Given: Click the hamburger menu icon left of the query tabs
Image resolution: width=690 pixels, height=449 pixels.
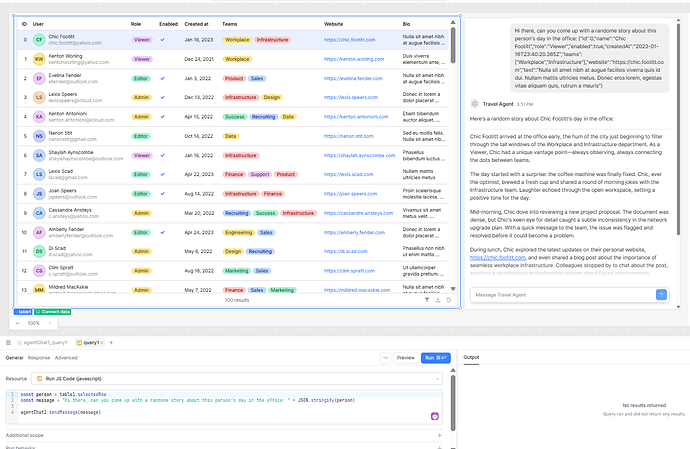Looking at the screenshot, I should tap(8, 342).
